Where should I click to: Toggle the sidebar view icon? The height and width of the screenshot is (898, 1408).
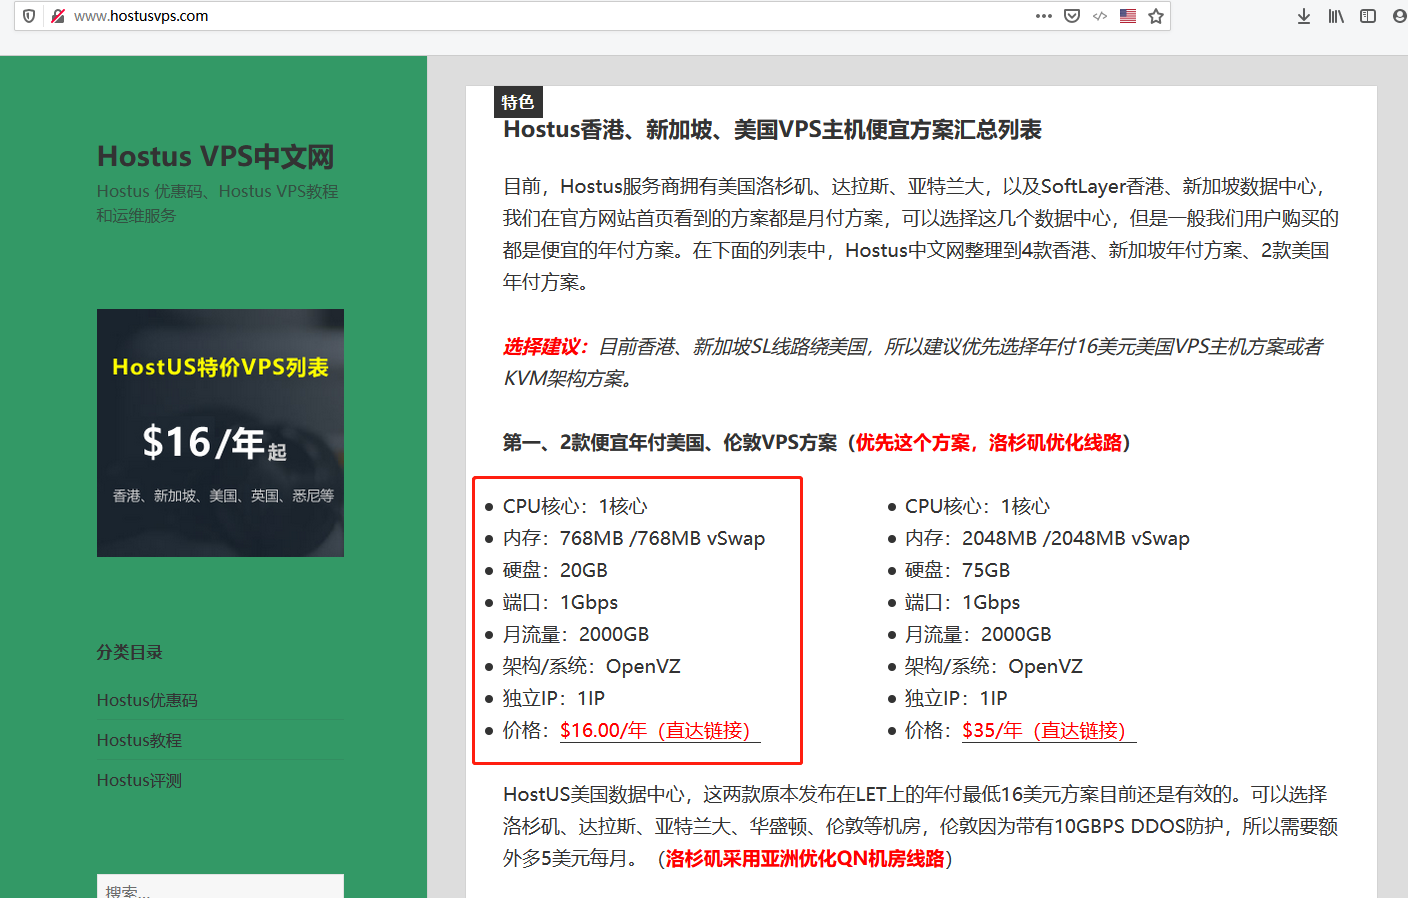point(1368,16)
